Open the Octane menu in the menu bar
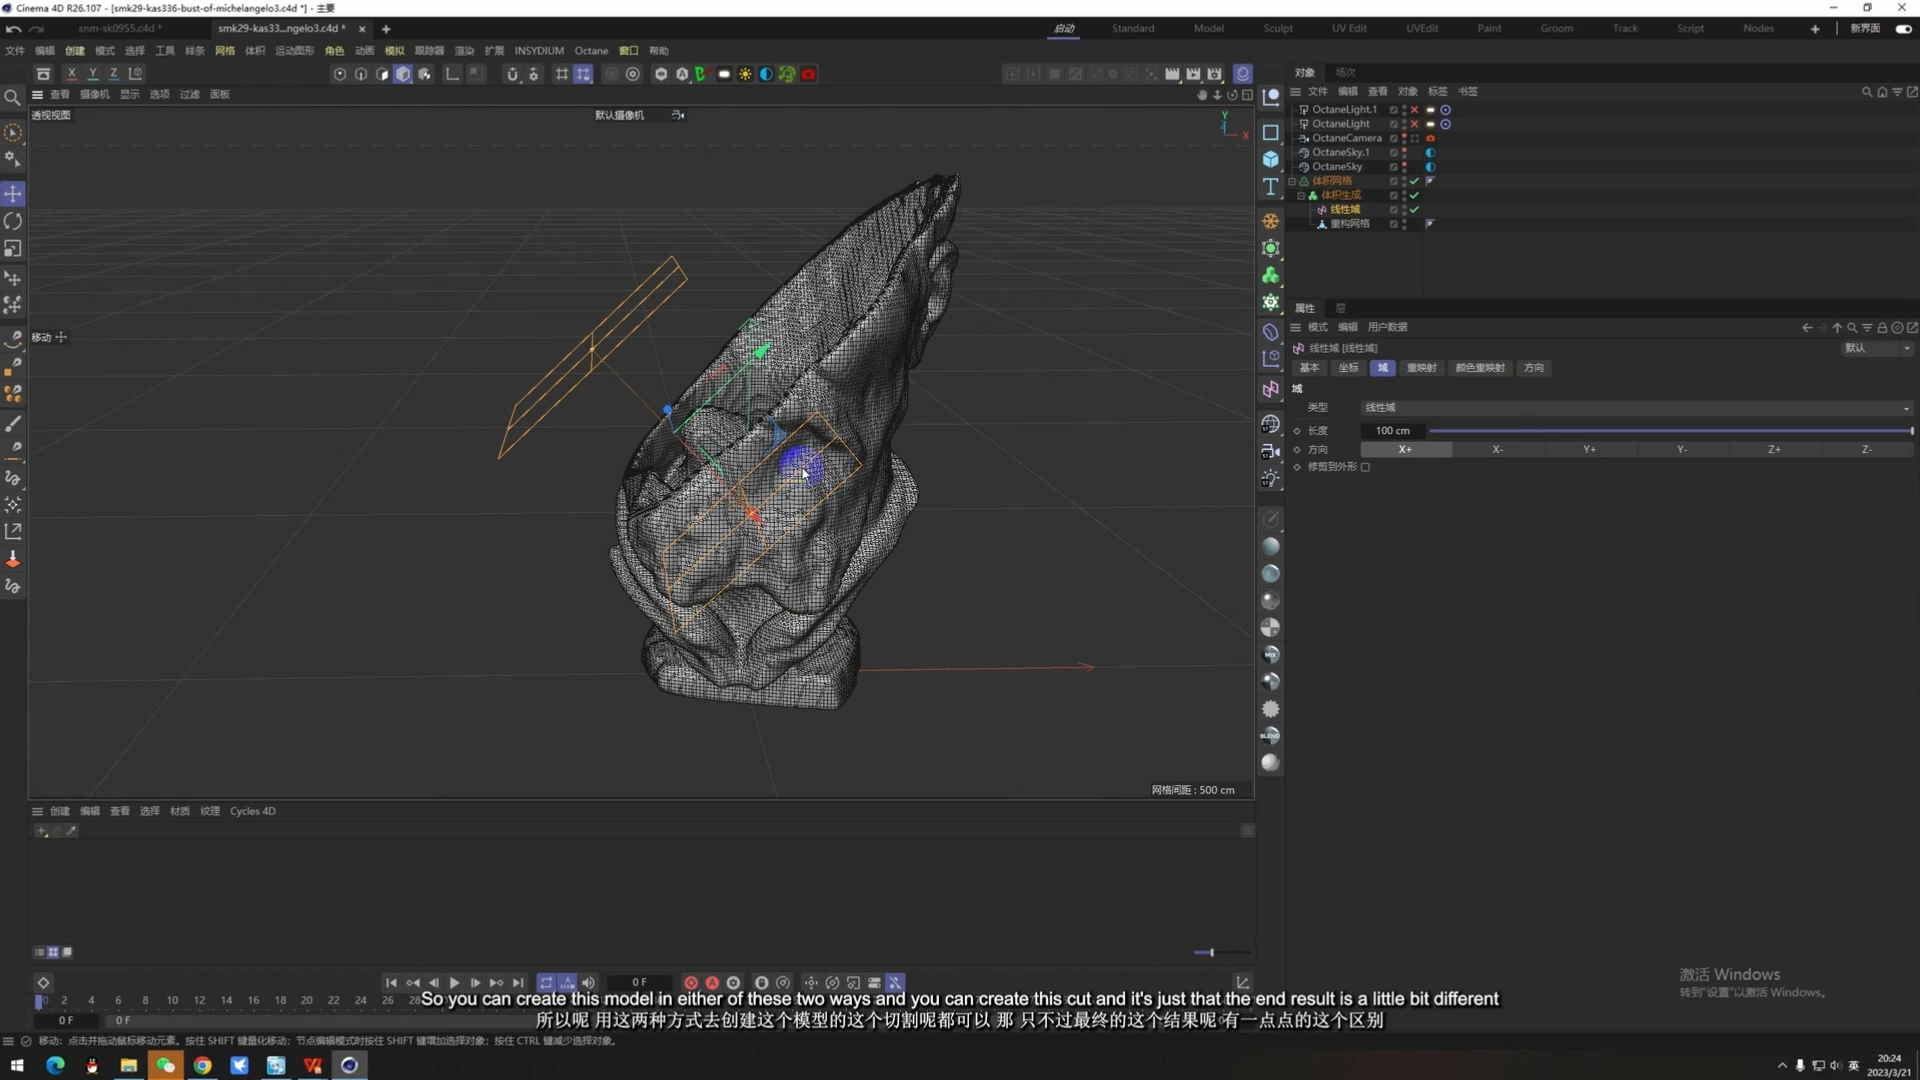 click(x=591, y=50)
